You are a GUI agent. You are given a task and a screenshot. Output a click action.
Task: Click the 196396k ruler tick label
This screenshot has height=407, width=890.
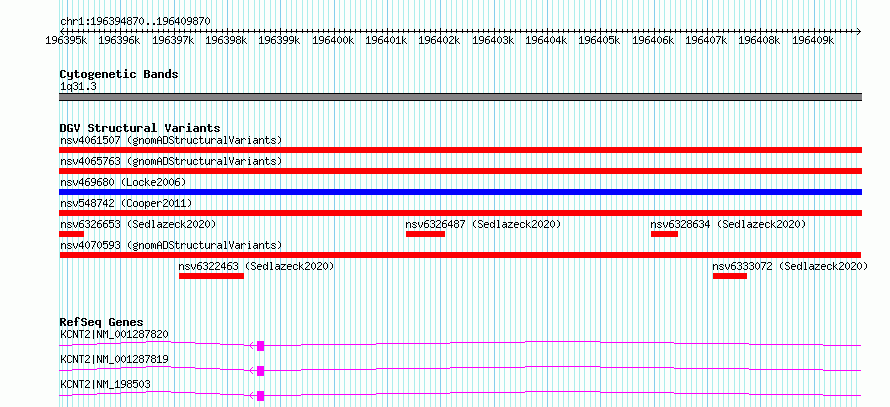(x=119, y=40)
